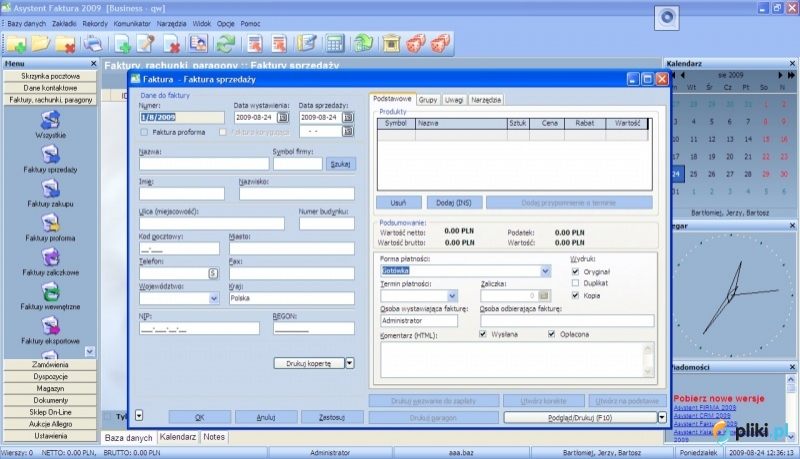Click the open folder toolbar icon
800x459 pixels.
pyautogui.click(x=41, y=43)
